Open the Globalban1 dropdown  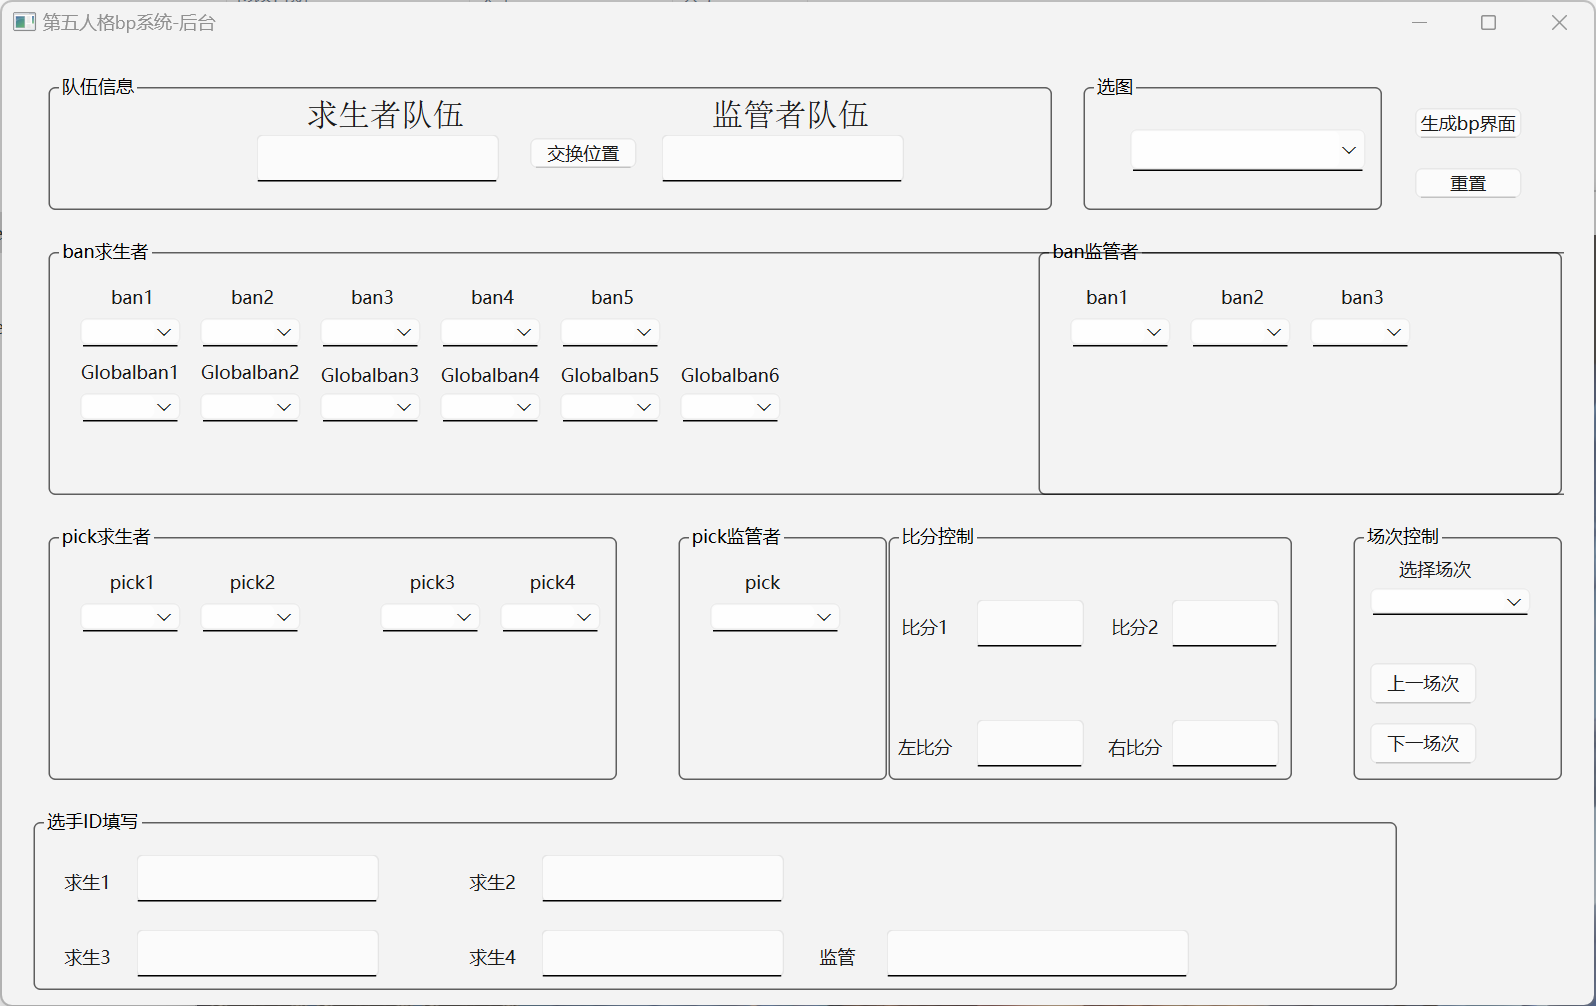[x=130, y=407]
